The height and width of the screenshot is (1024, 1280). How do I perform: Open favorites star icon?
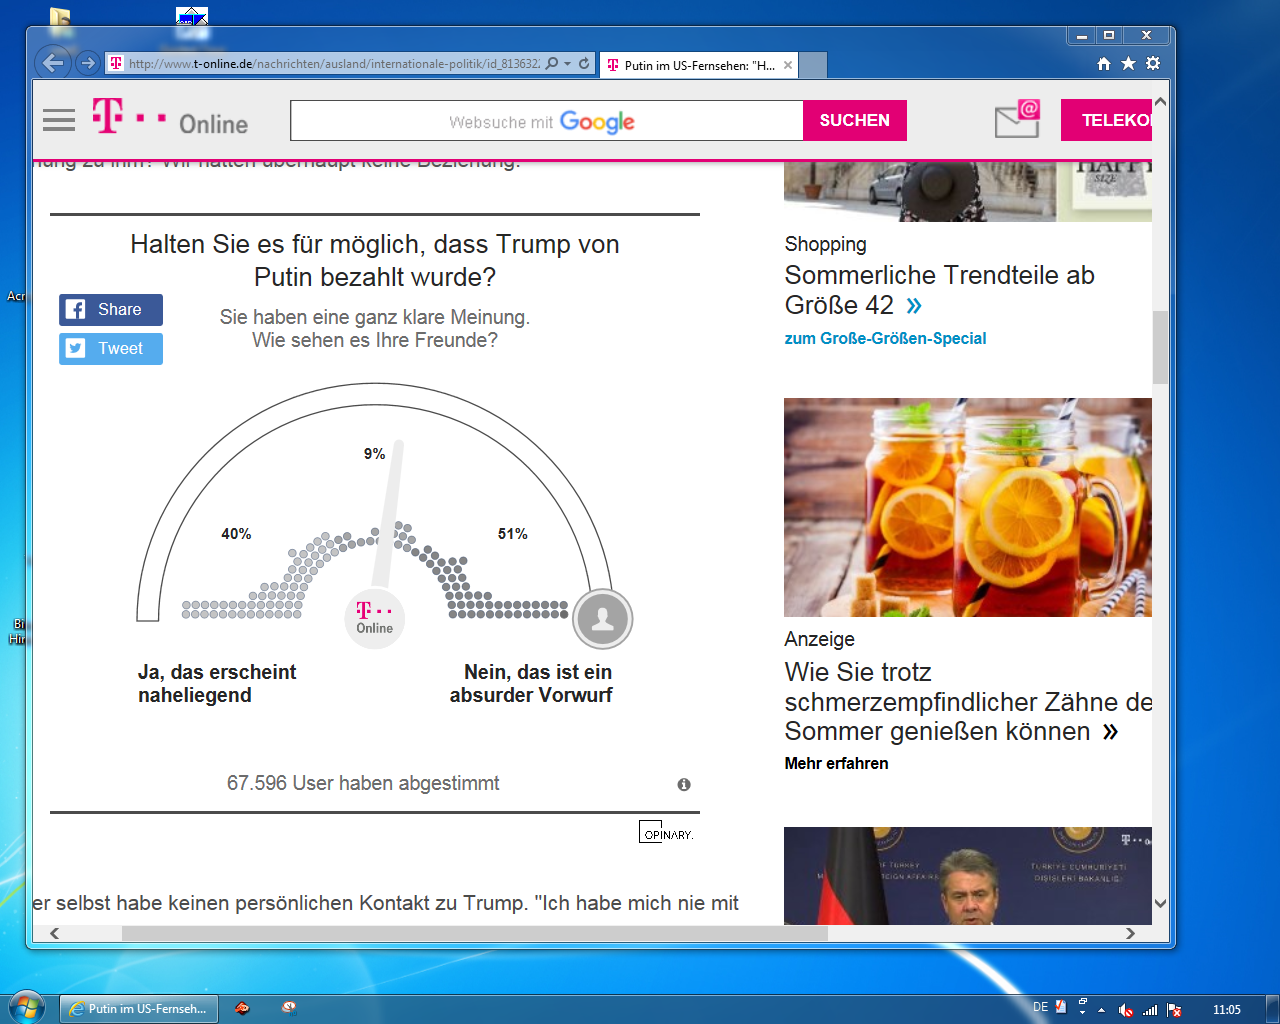1128,64
